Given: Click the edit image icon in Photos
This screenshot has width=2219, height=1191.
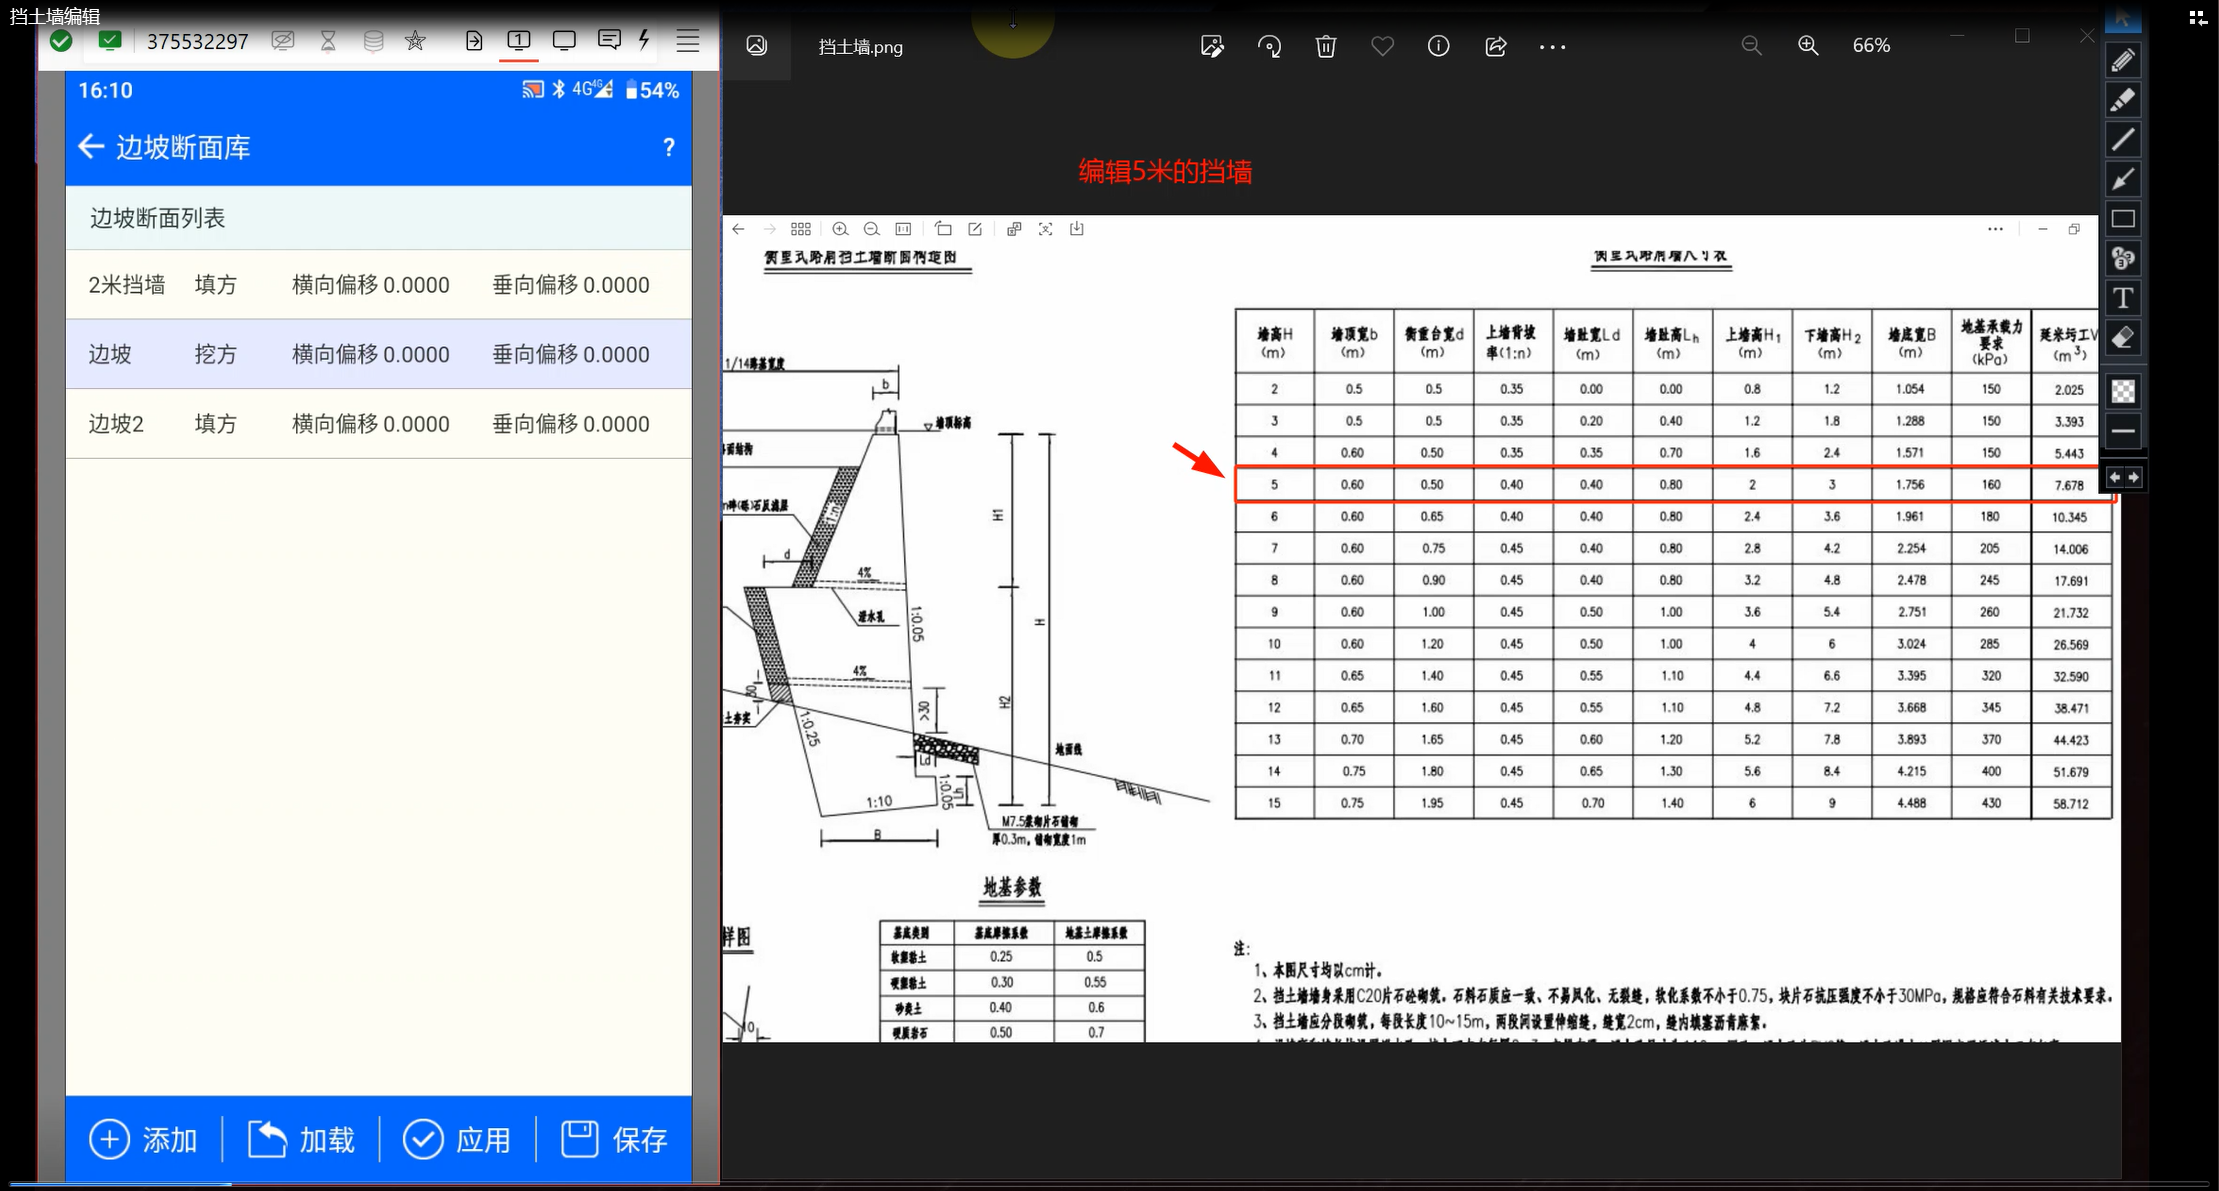Looking at the screenshot, I should [1212, 46].
